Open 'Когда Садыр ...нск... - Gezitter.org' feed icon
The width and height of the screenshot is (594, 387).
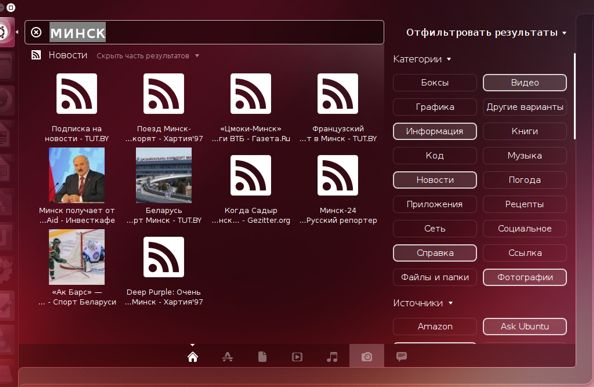click(251, 175)
